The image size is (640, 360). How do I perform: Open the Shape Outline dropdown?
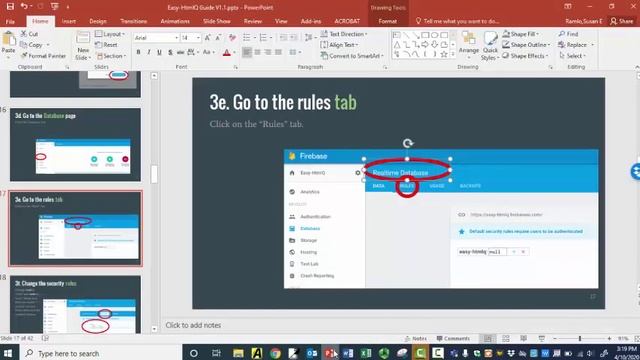(x=527, y=45)
